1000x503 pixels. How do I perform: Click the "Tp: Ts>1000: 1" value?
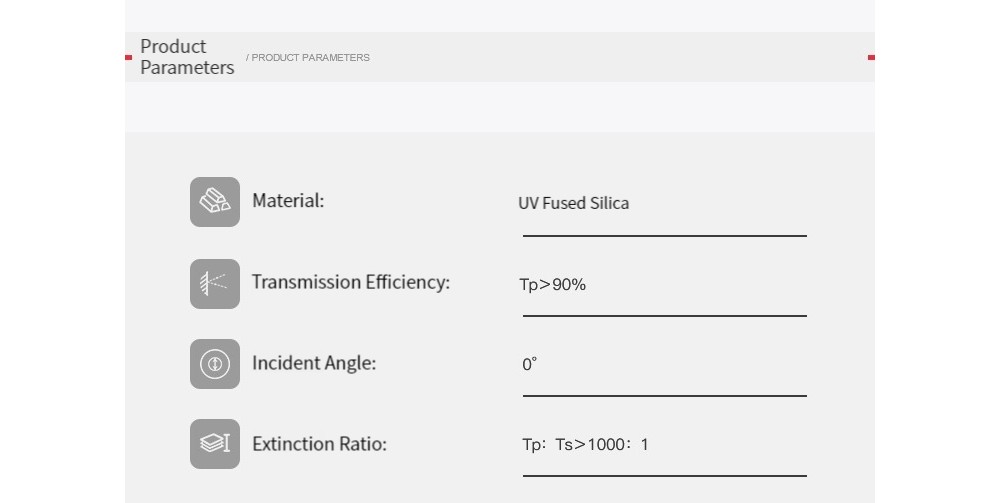tap(585, 444)
